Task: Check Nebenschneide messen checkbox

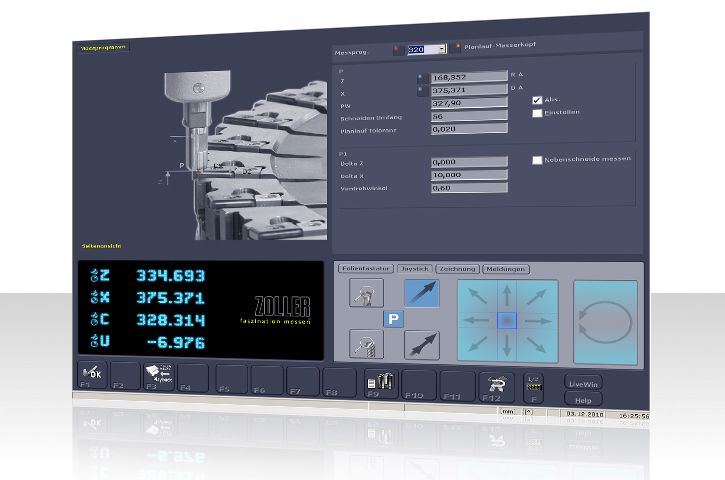Action: [537, 160]
